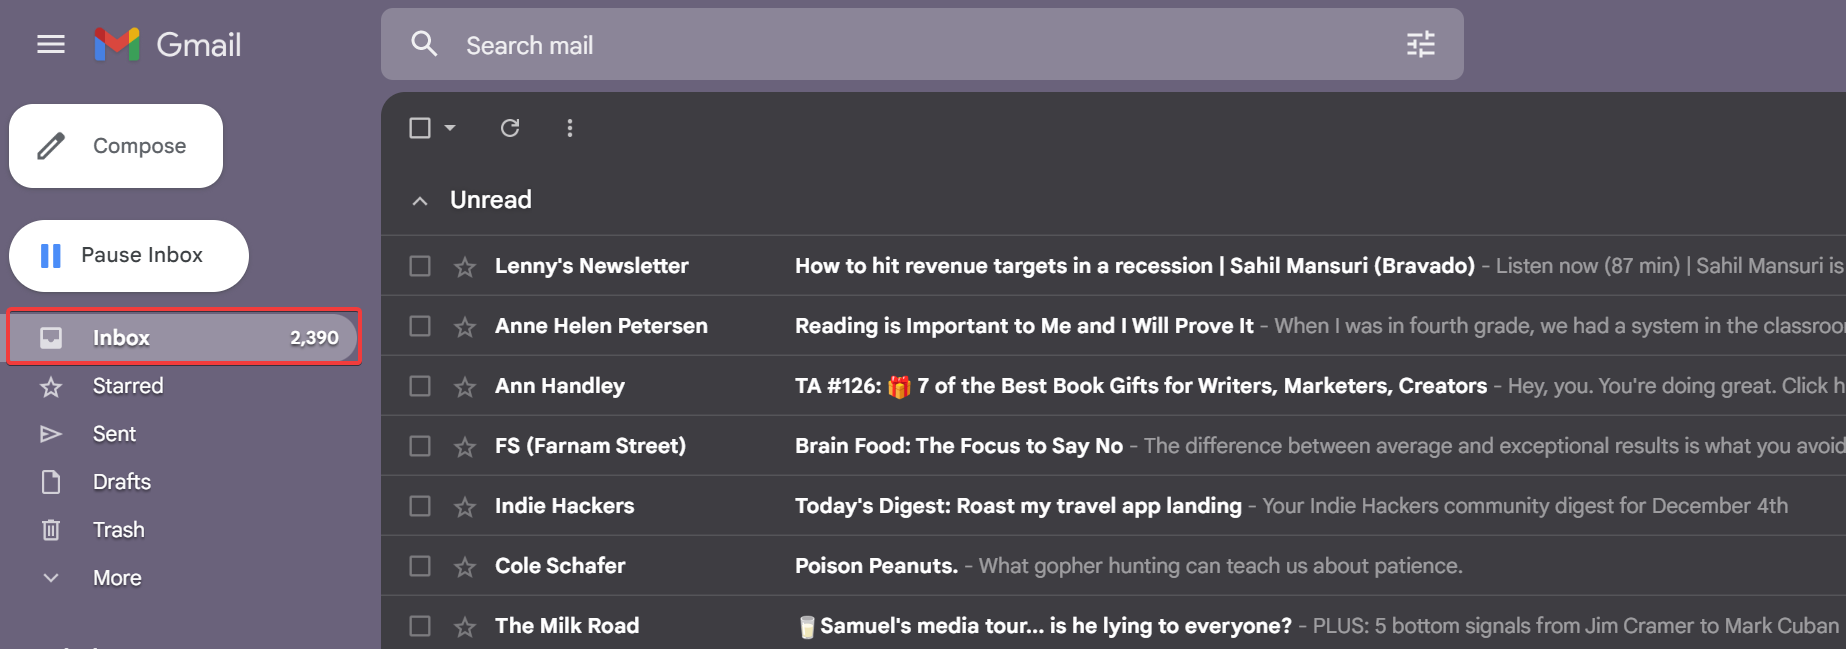The width and height of the screenshot is (1846, 649).
Task: Select the Indie Hackers email checkbox
Action: 420,506
